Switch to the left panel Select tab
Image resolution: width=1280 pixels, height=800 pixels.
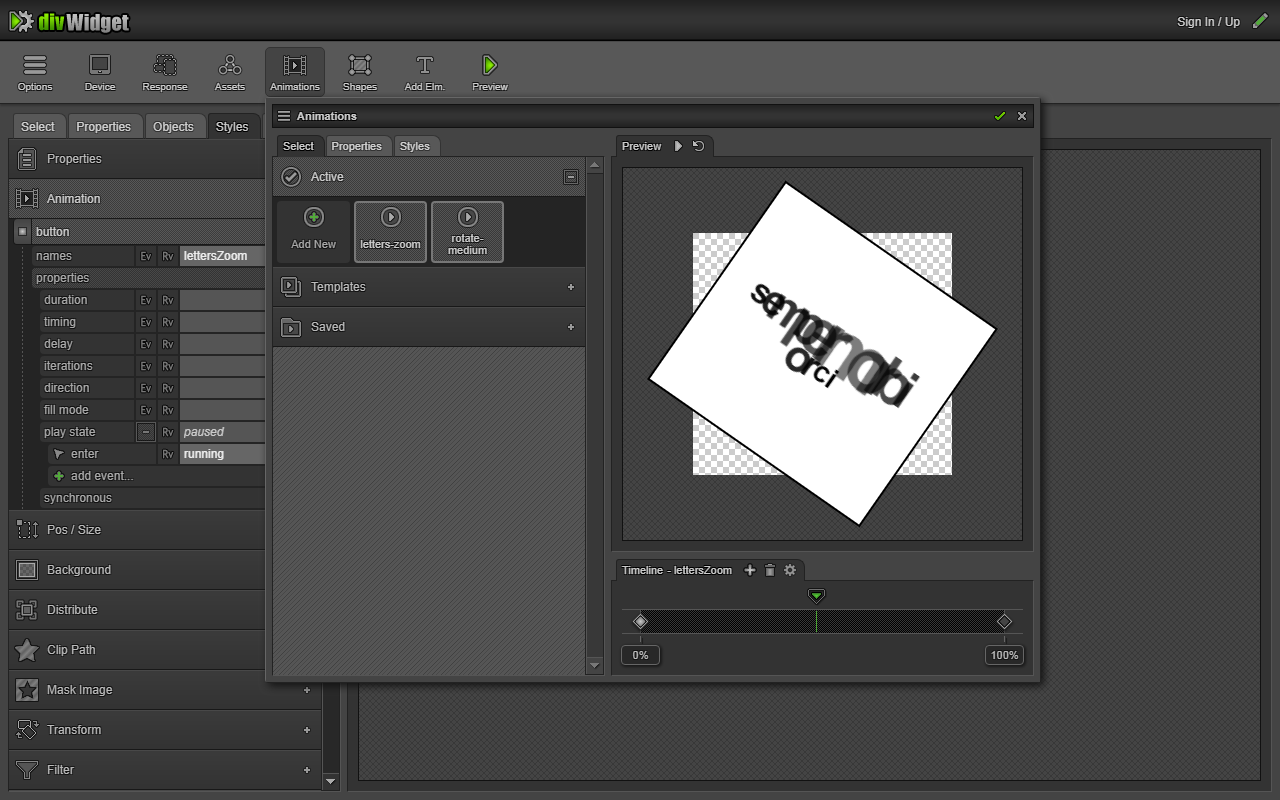[x=38, y=126]
